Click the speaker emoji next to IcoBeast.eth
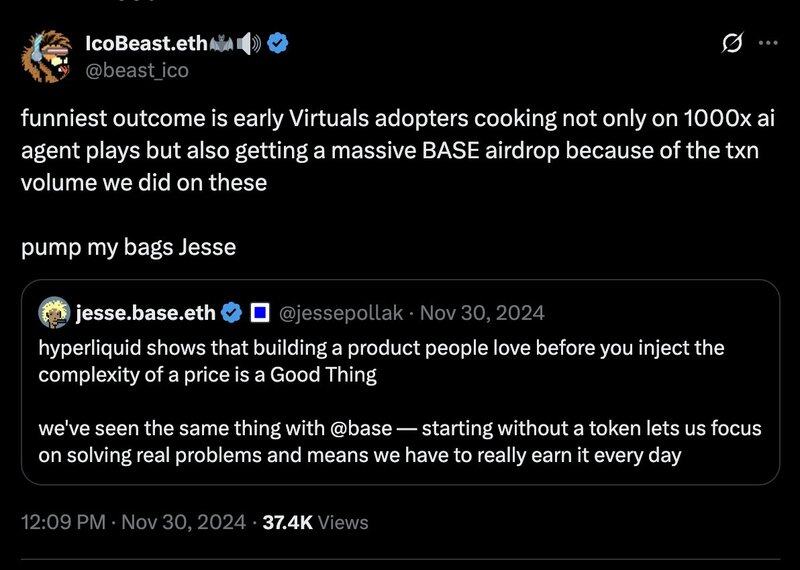The height and width of the screenshot is (570, 800). [x=249, y=44]
